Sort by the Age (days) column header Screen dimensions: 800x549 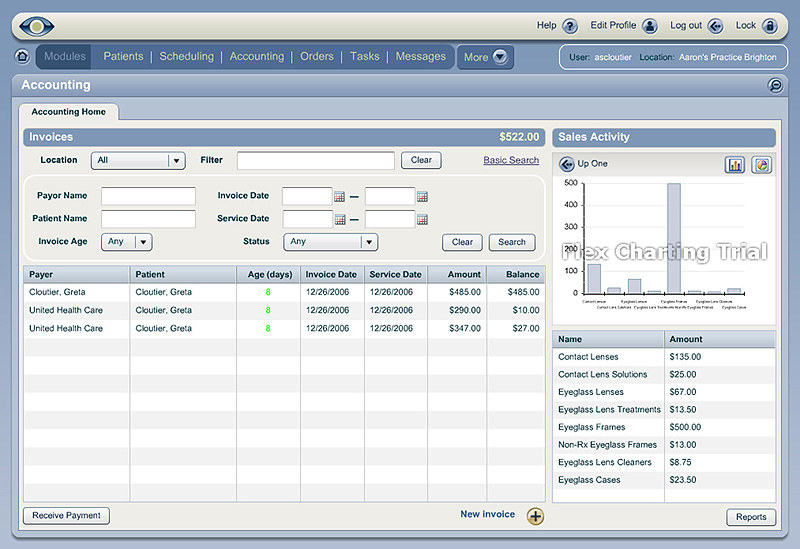(269, 274)
